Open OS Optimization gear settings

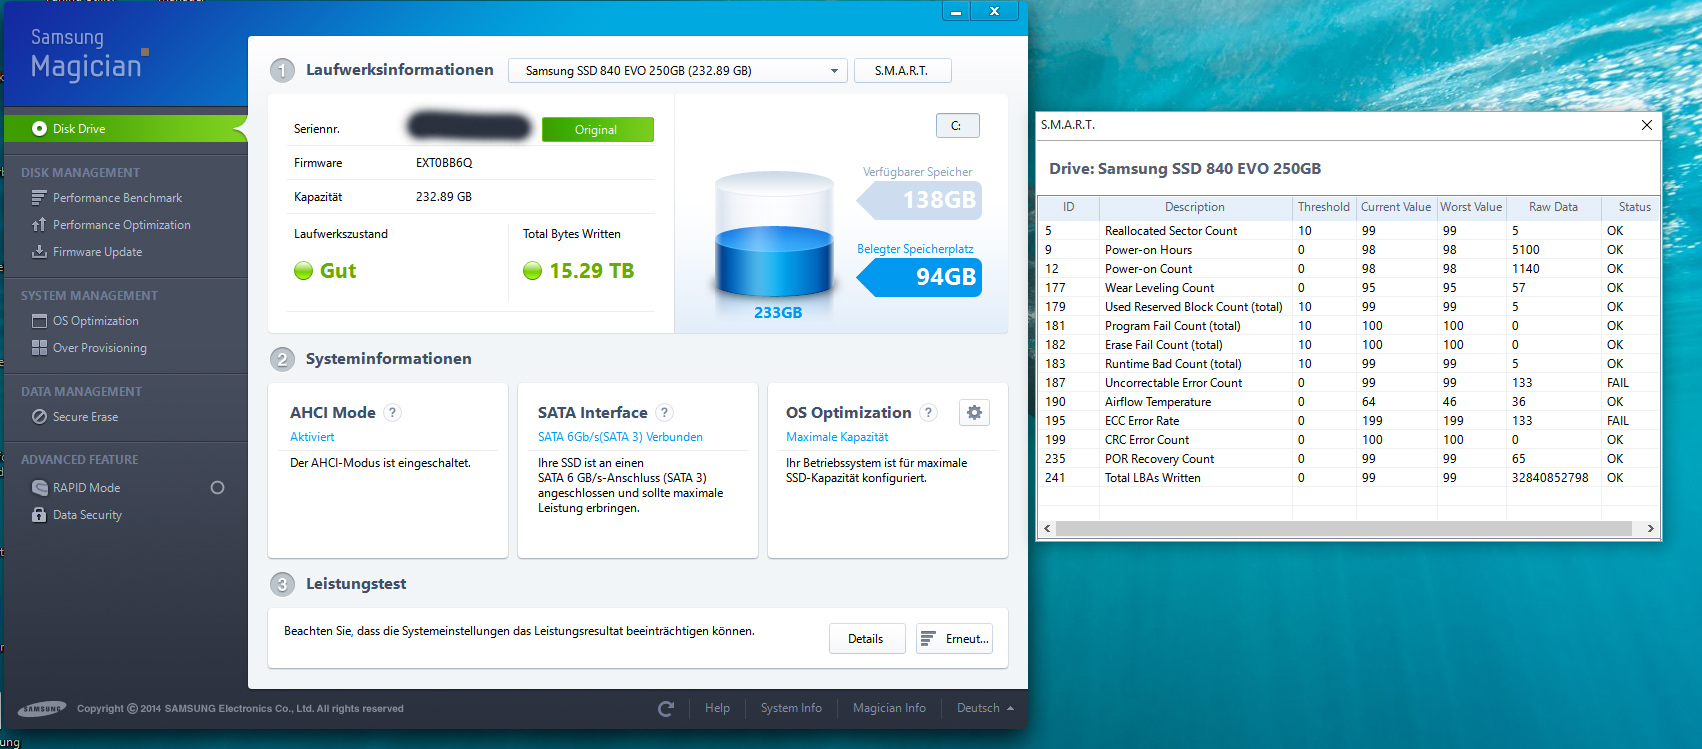pyautogui.click(x=974, y=412)
